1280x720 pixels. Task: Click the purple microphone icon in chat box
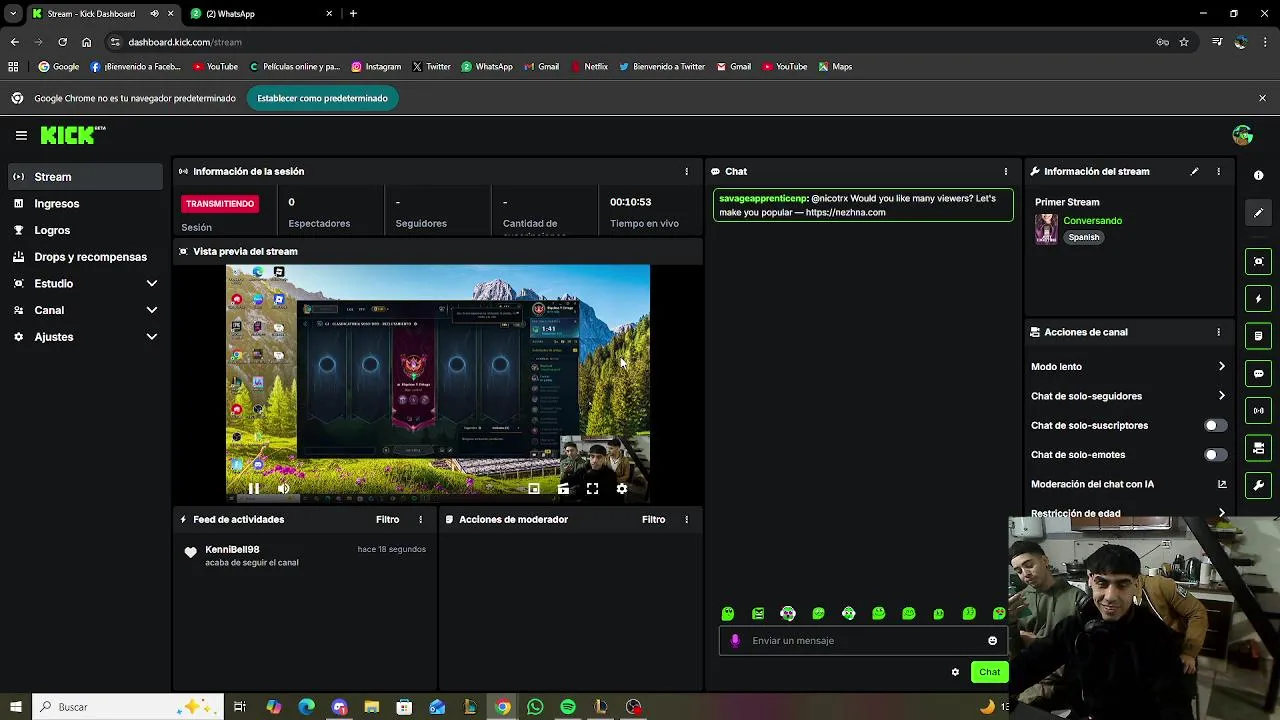click(x=735, y=641)
